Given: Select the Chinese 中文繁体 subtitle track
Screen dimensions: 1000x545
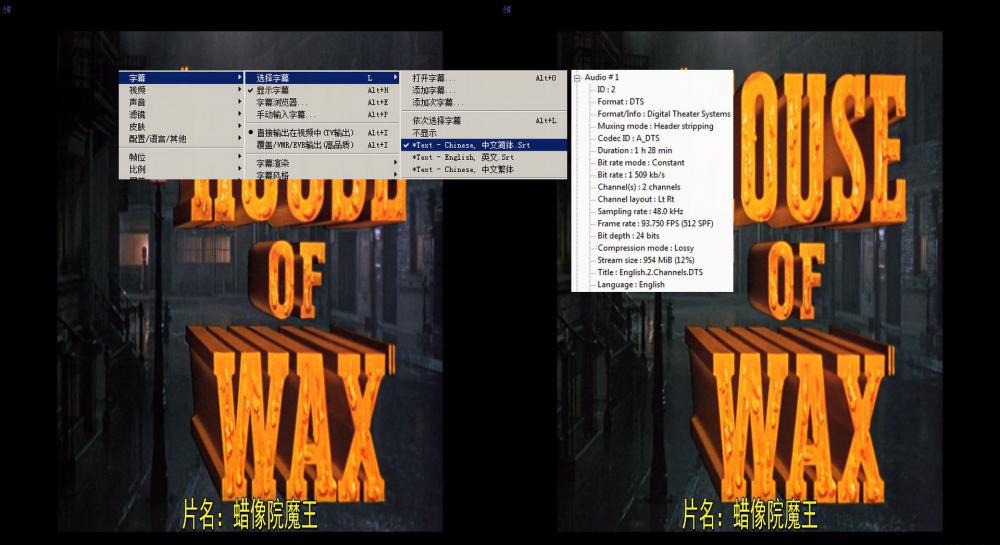Looking at the screenshot, I should coord(484,169).
